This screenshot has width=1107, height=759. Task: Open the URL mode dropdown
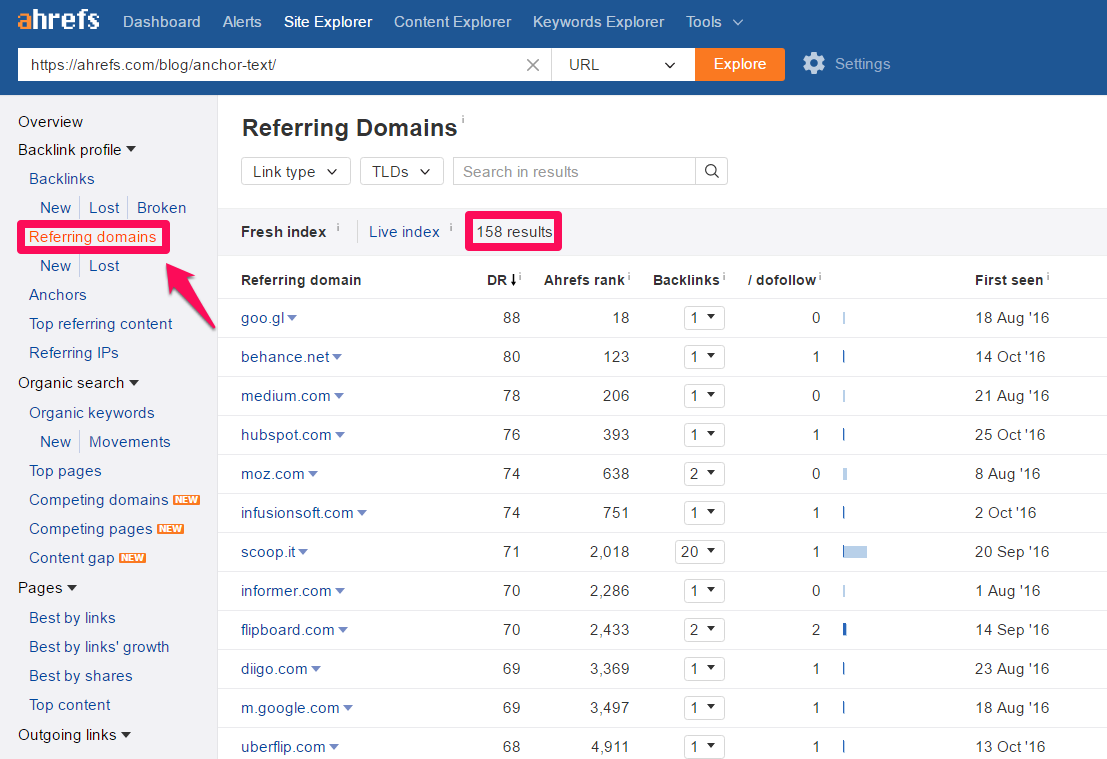click(x=623, y=64)
